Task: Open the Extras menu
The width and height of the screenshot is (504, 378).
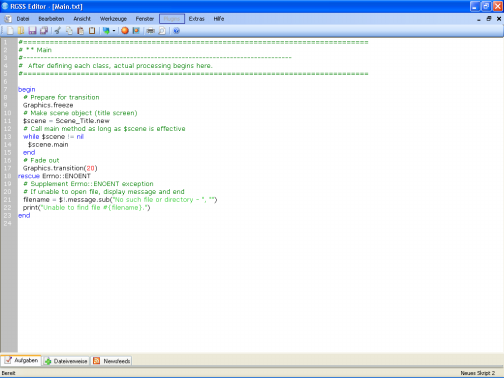Action: pyautogui.click(x=197, y=19)
